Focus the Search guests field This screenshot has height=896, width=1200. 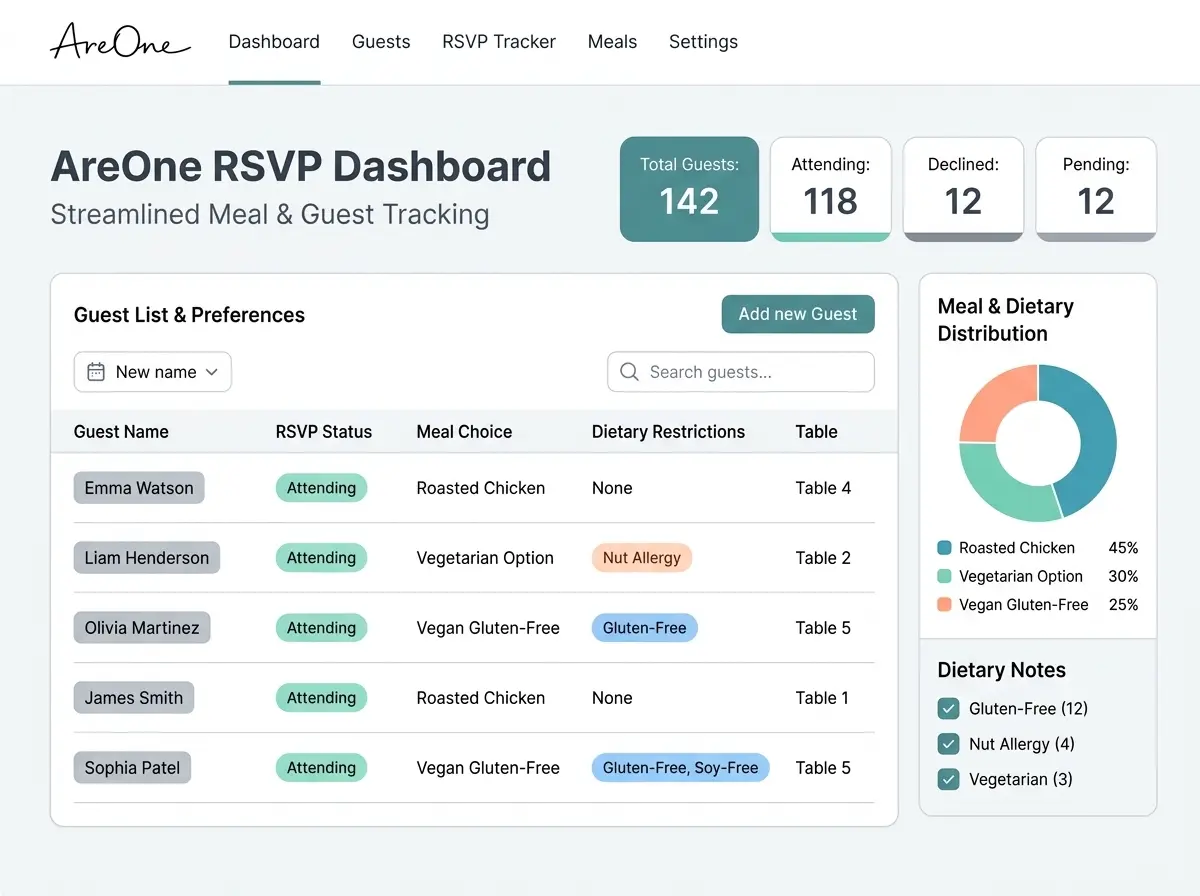(741, 372)
